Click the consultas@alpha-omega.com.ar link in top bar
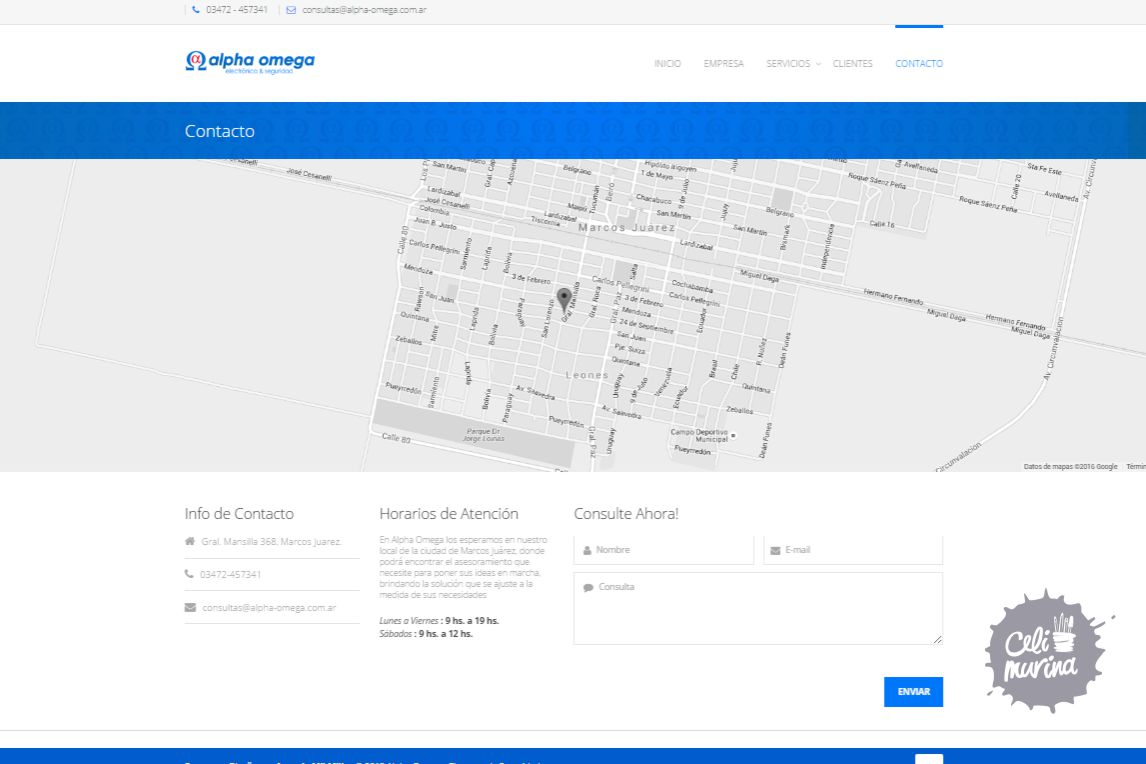 (364, 10)
